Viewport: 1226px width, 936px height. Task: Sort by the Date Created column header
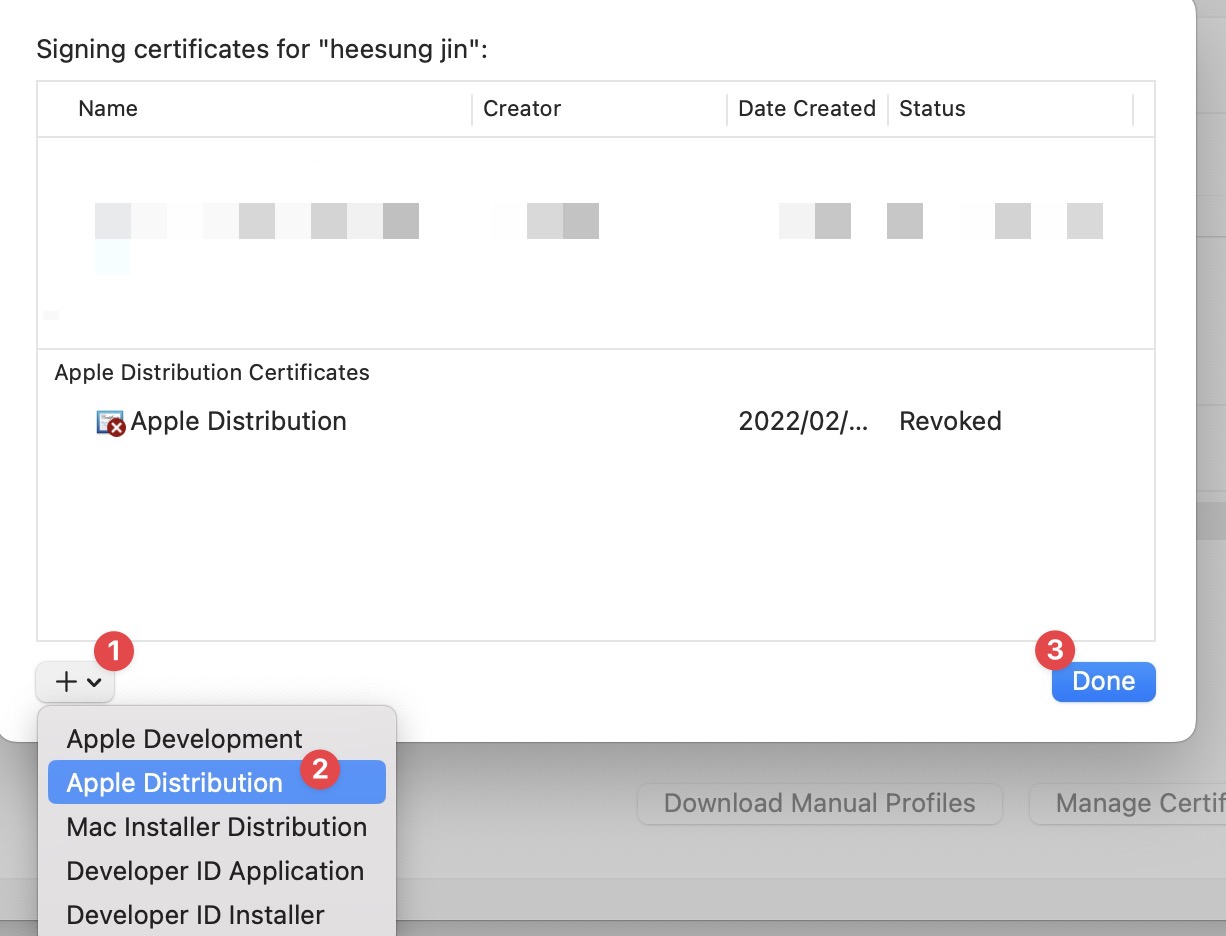(807, 109)
